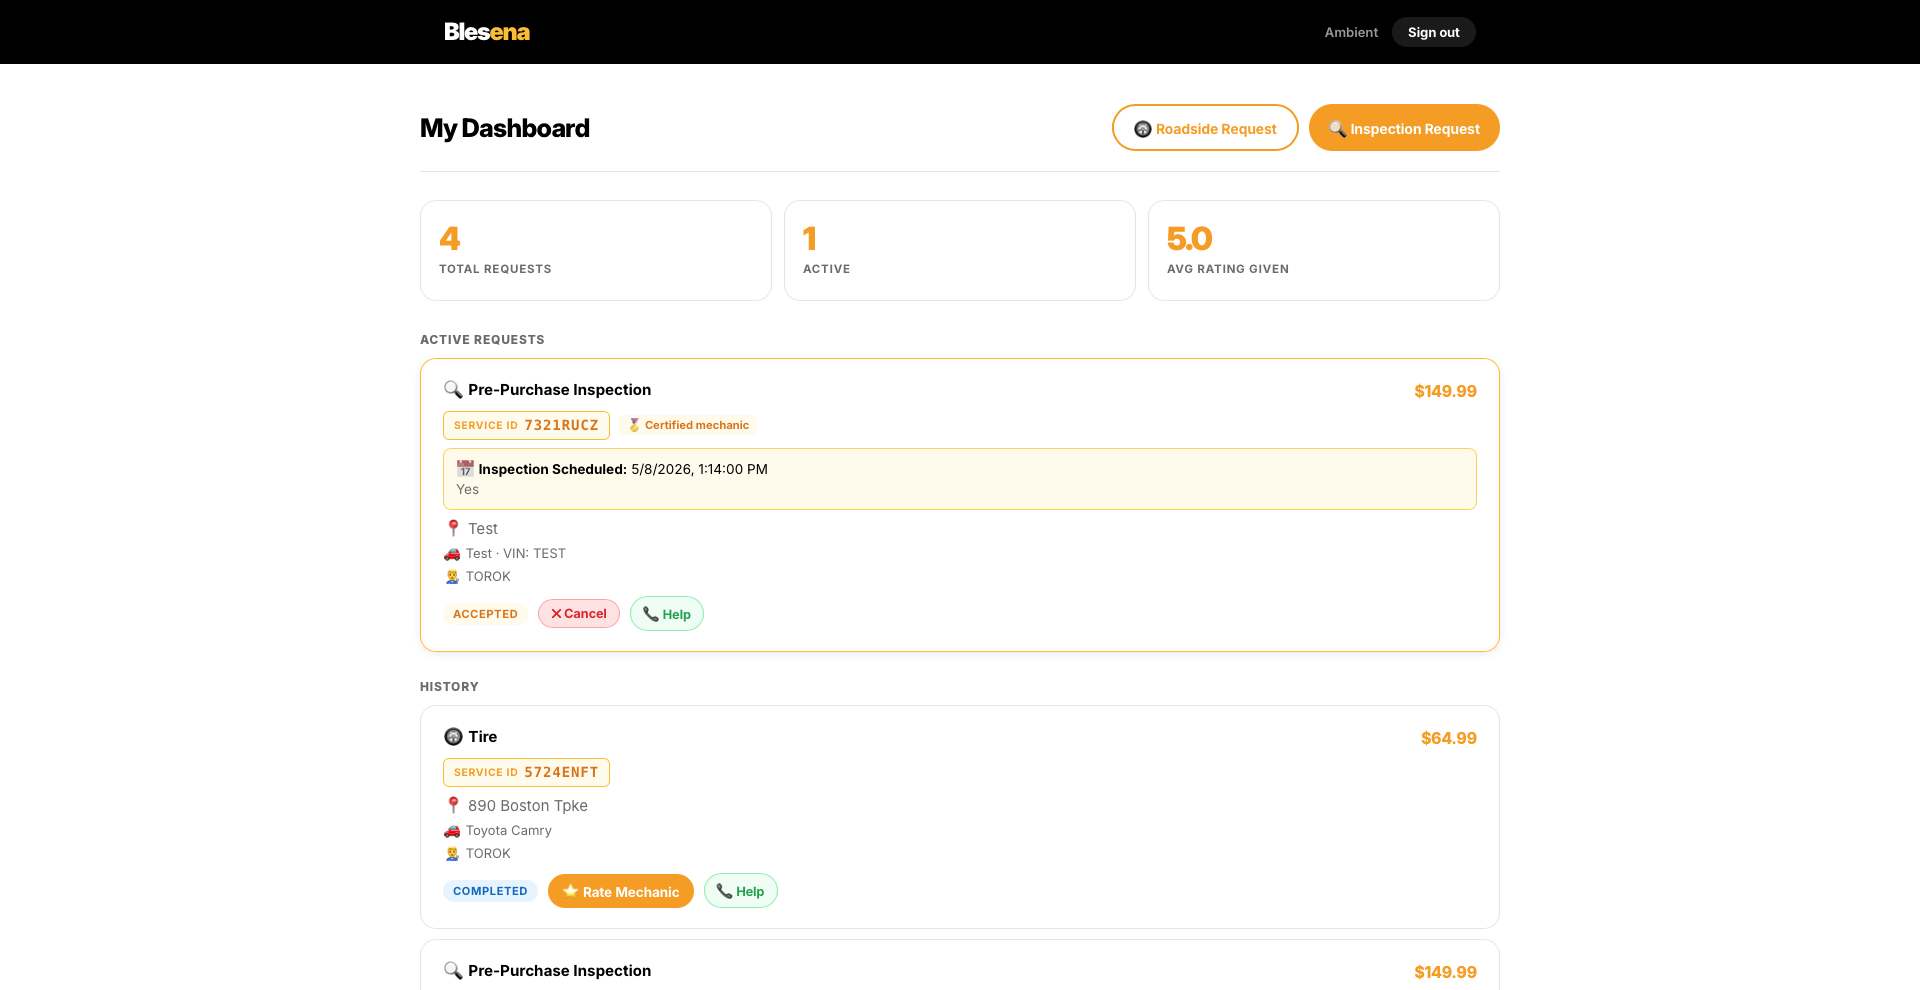
Task: Cancel the active inspection request
Action: click(579, 614)
